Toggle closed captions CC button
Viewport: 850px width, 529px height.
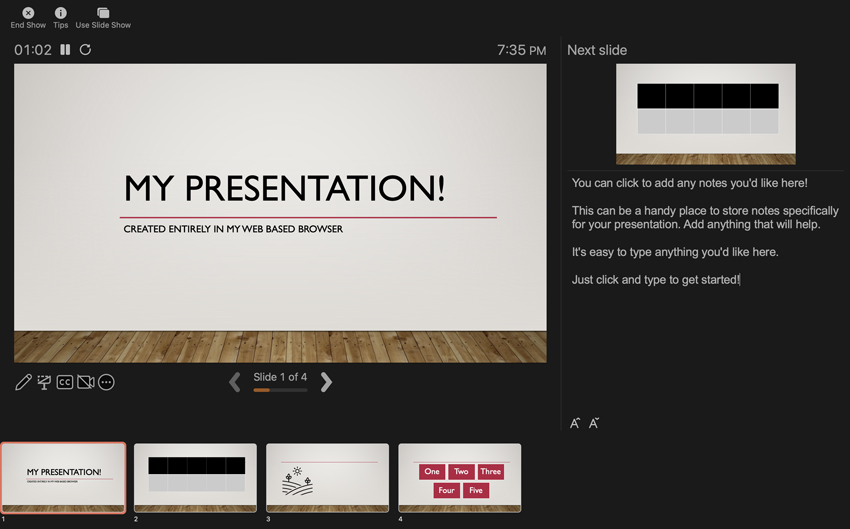pos(65,382)
